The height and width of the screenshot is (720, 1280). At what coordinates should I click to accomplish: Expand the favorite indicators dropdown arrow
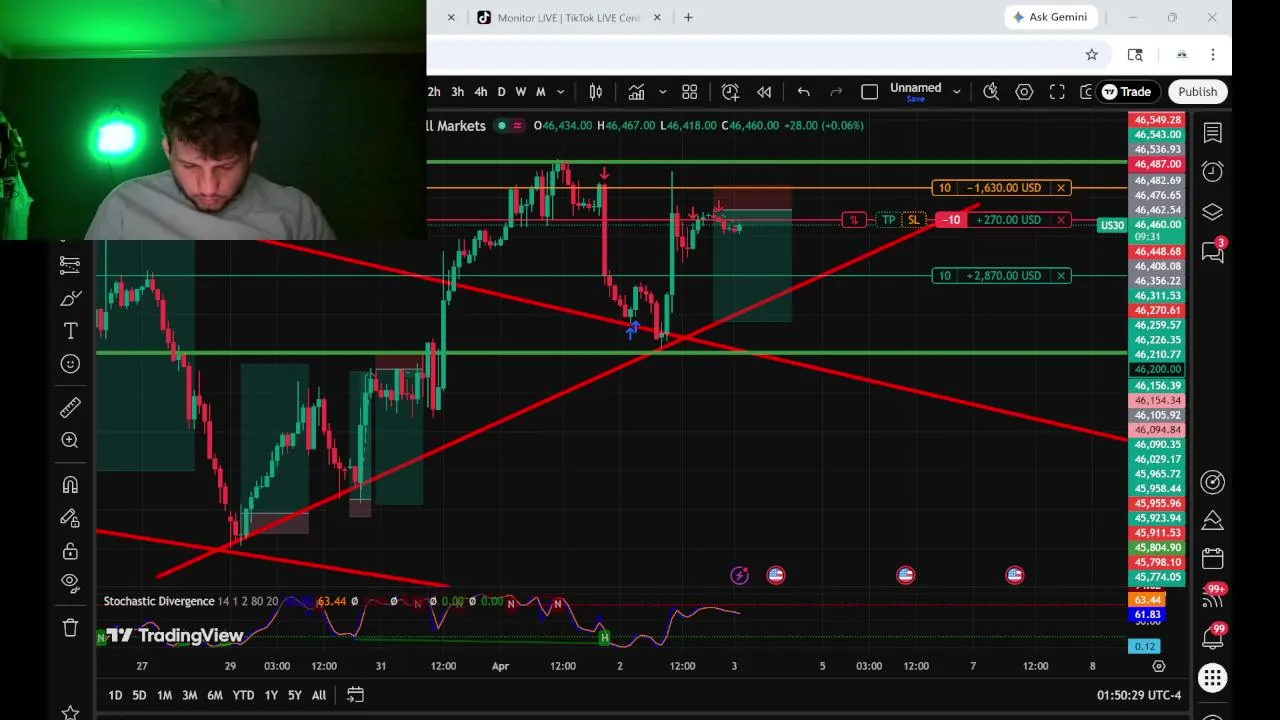(x=662, y=92)
